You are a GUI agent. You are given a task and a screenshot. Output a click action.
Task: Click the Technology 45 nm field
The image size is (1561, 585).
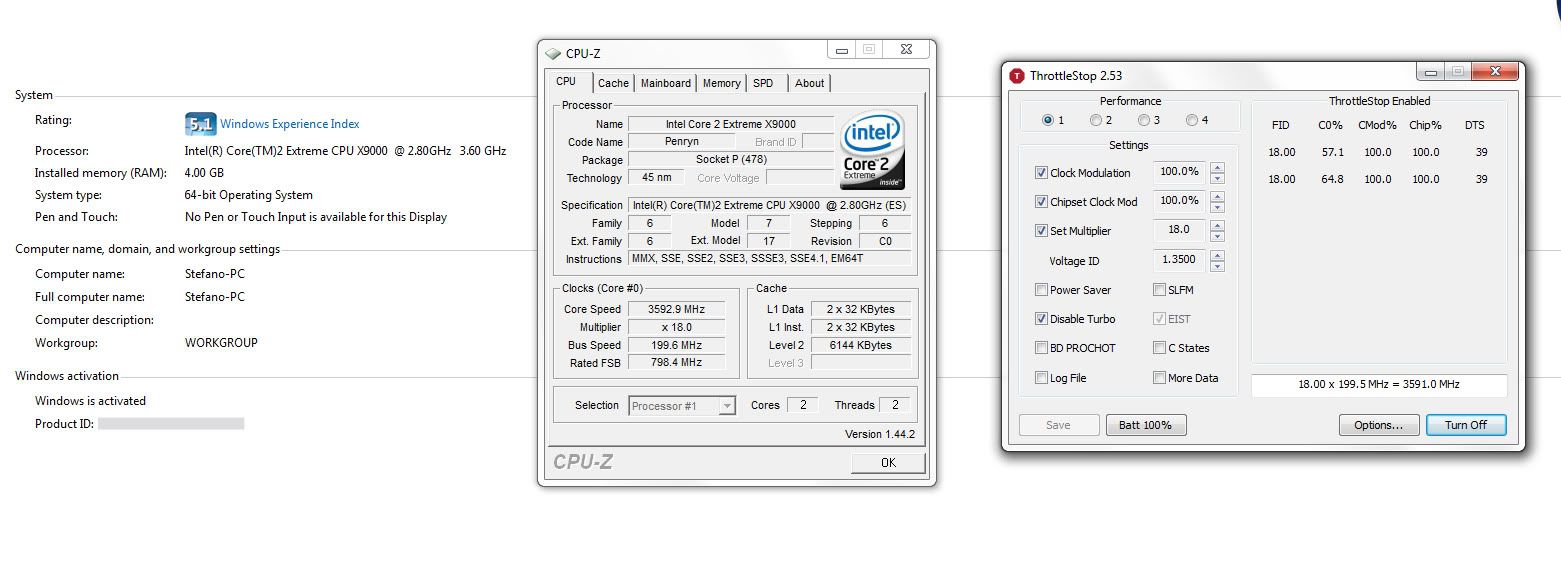657,178
